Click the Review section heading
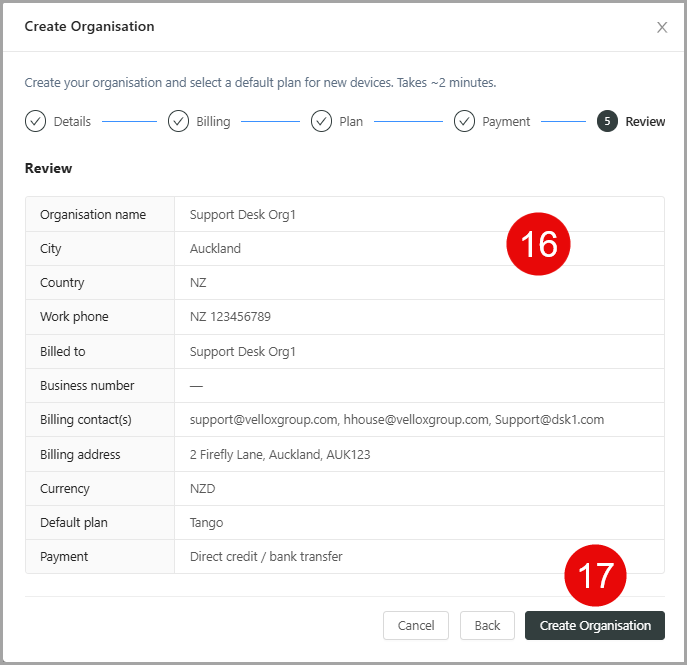This screenshot has height=665, width=687. tap(48, 168)
